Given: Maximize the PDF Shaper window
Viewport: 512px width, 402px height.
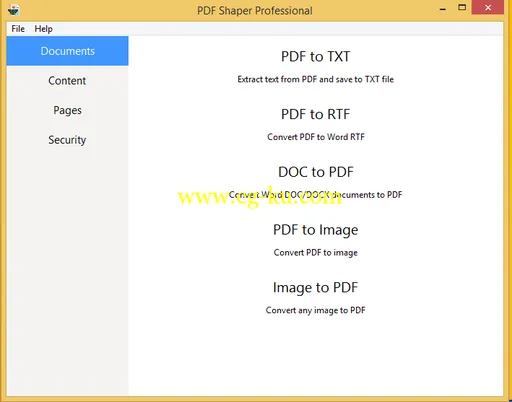Looking at the screenshot, I should pyautogui.click(x=462, y=8).
